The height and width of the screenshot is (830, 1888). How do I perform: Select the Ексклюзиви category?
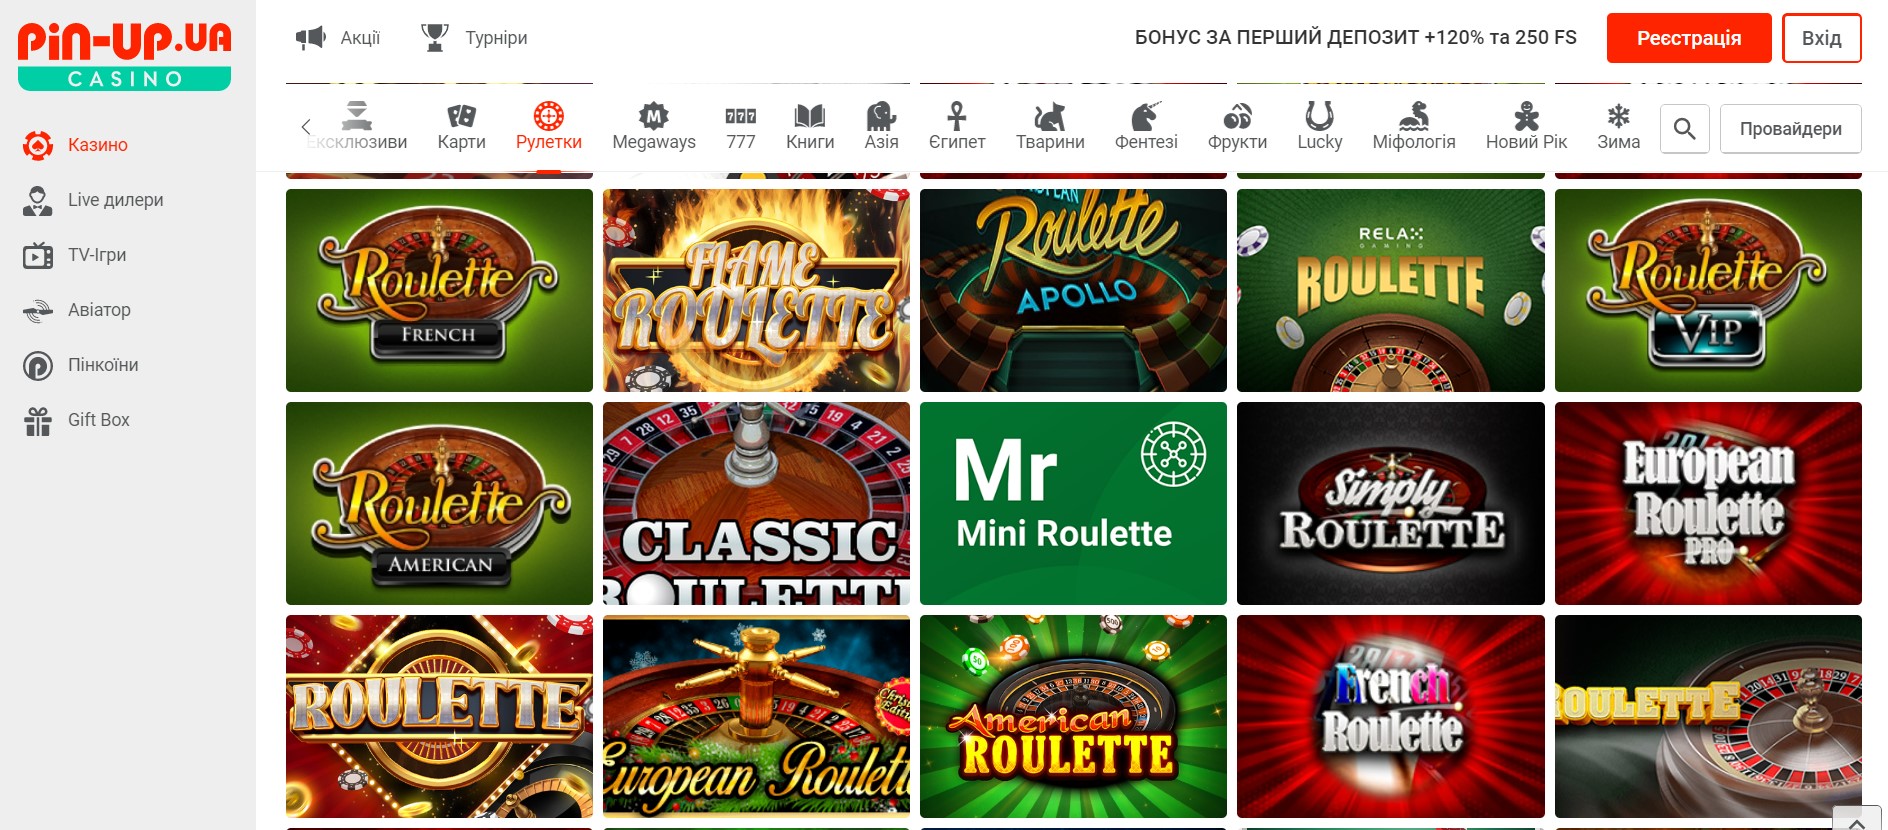[357, 127]
